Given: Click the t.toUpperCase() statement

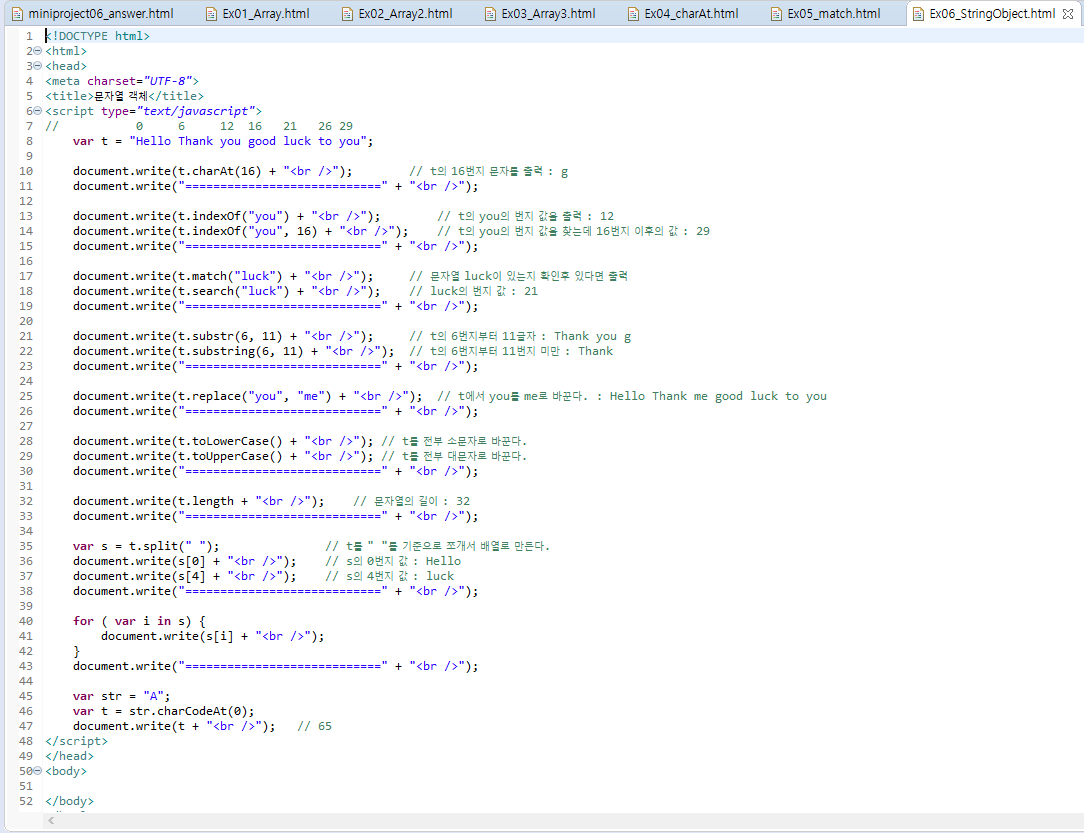Looking at the screenshot, I should (223, 456).
